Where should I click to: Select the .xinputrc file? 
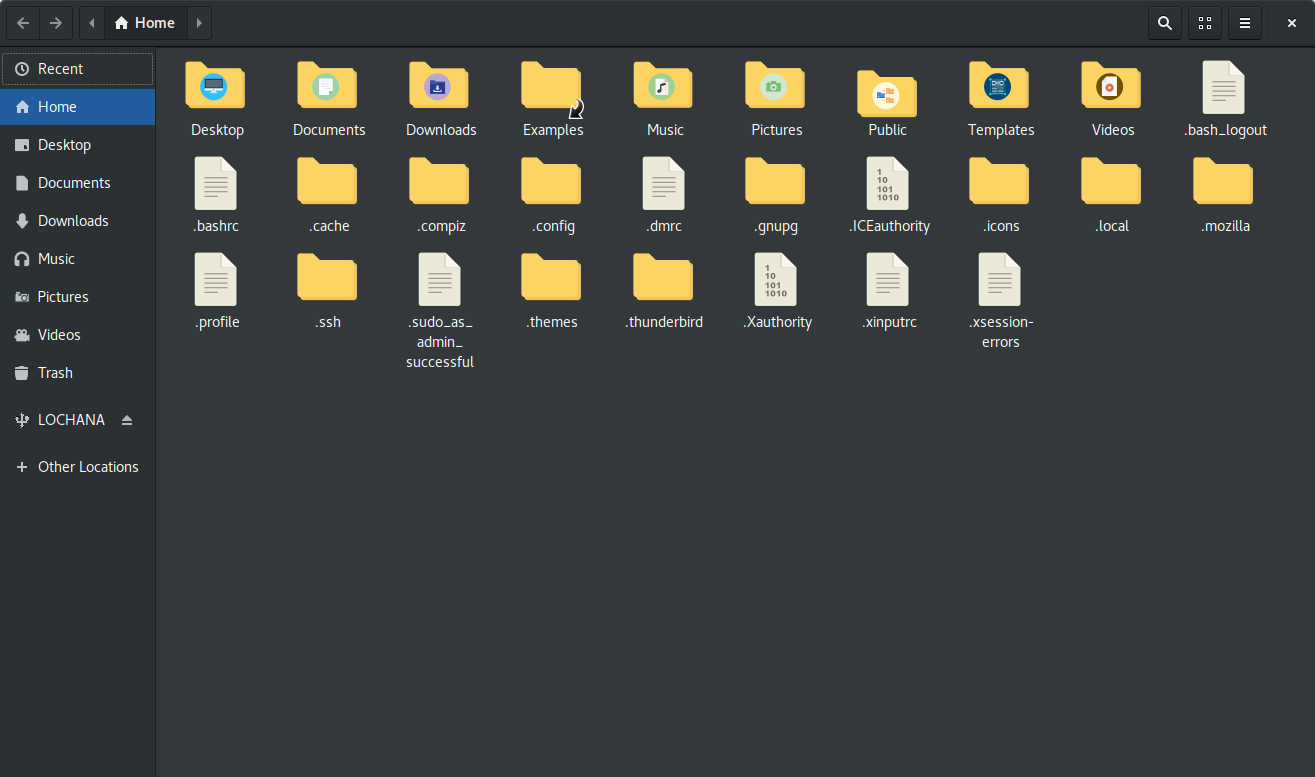click(887, 279)
